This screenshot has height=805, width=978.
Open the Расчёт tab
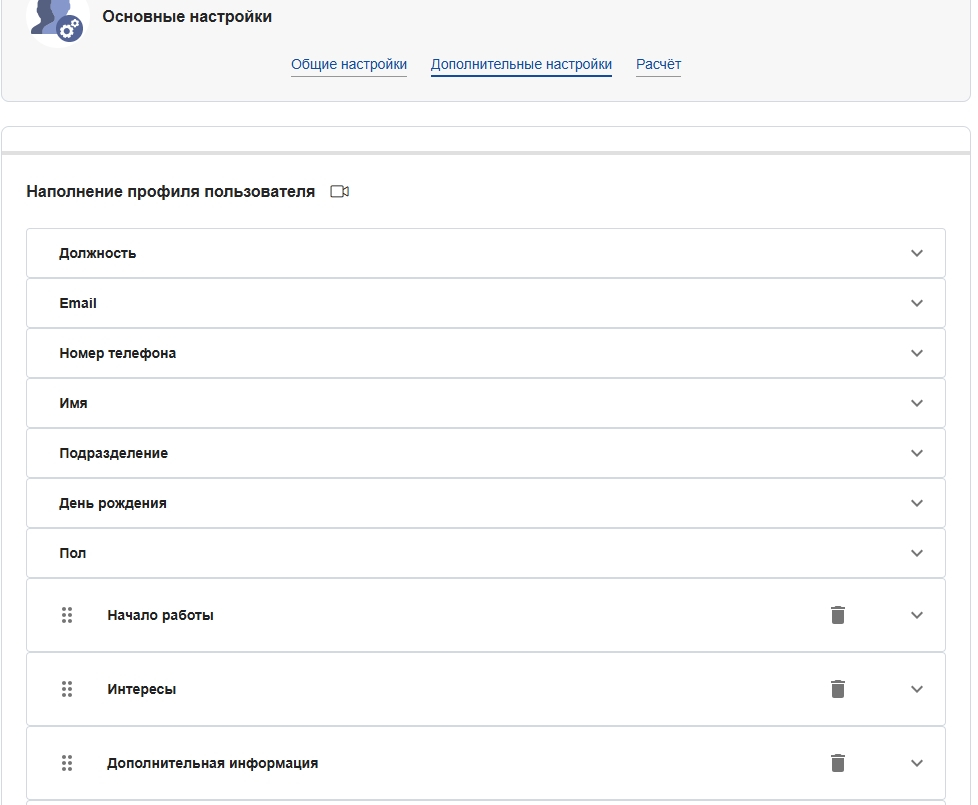pos(658,64)
